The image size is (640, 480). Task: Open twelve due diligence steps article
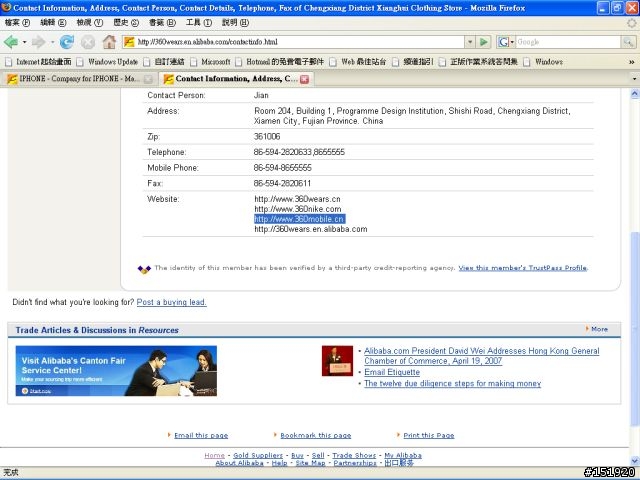click(x=452, y=384)
